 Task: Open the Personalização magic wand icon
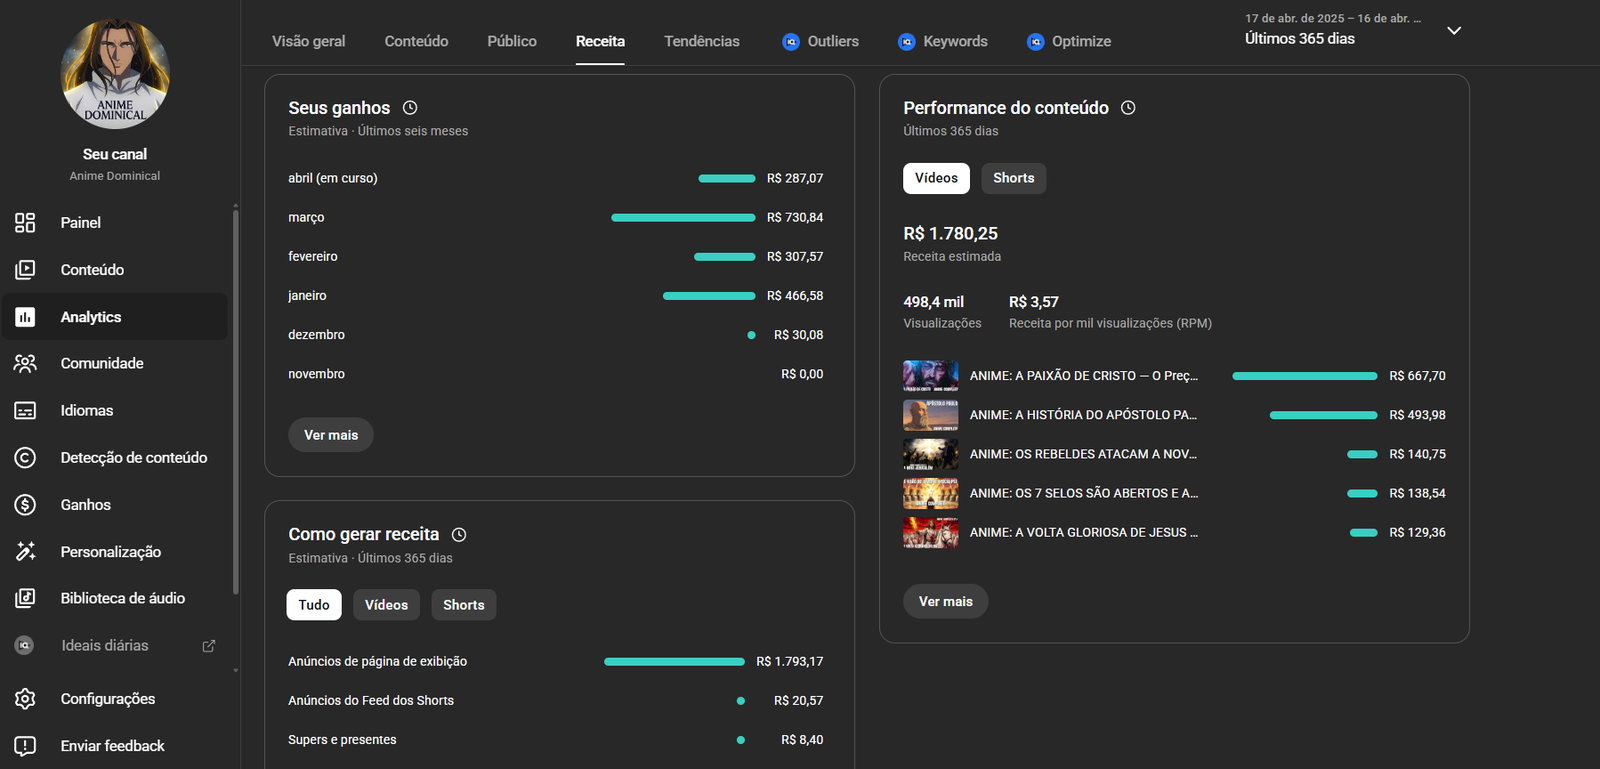click(x=25, y=552)
